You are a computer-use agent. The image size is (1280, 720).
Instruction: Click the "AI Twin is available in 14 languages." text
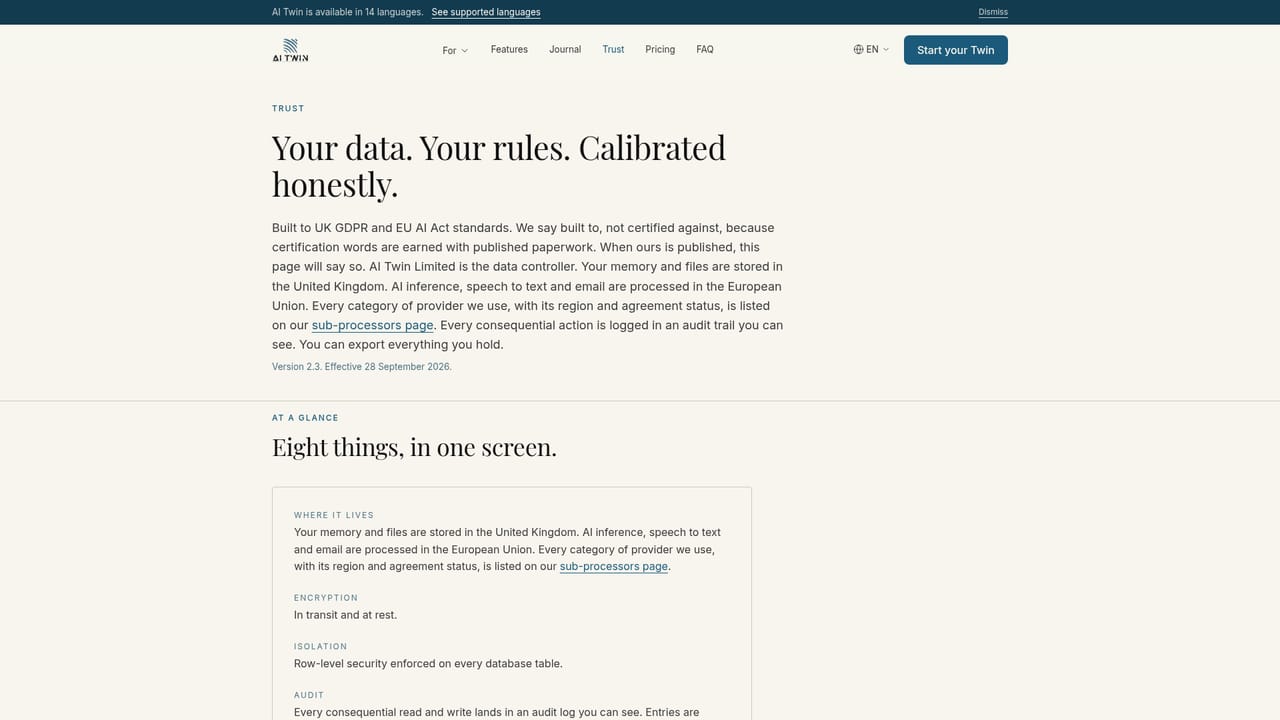tap(347, 12)
